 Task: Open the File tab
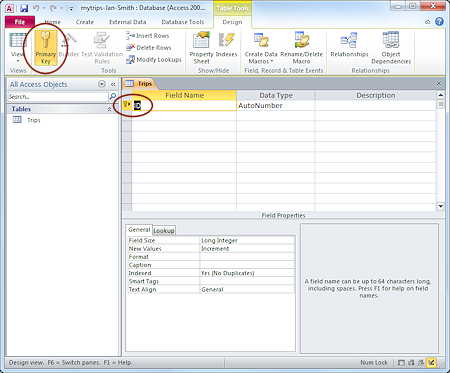(x=20, y=22)
